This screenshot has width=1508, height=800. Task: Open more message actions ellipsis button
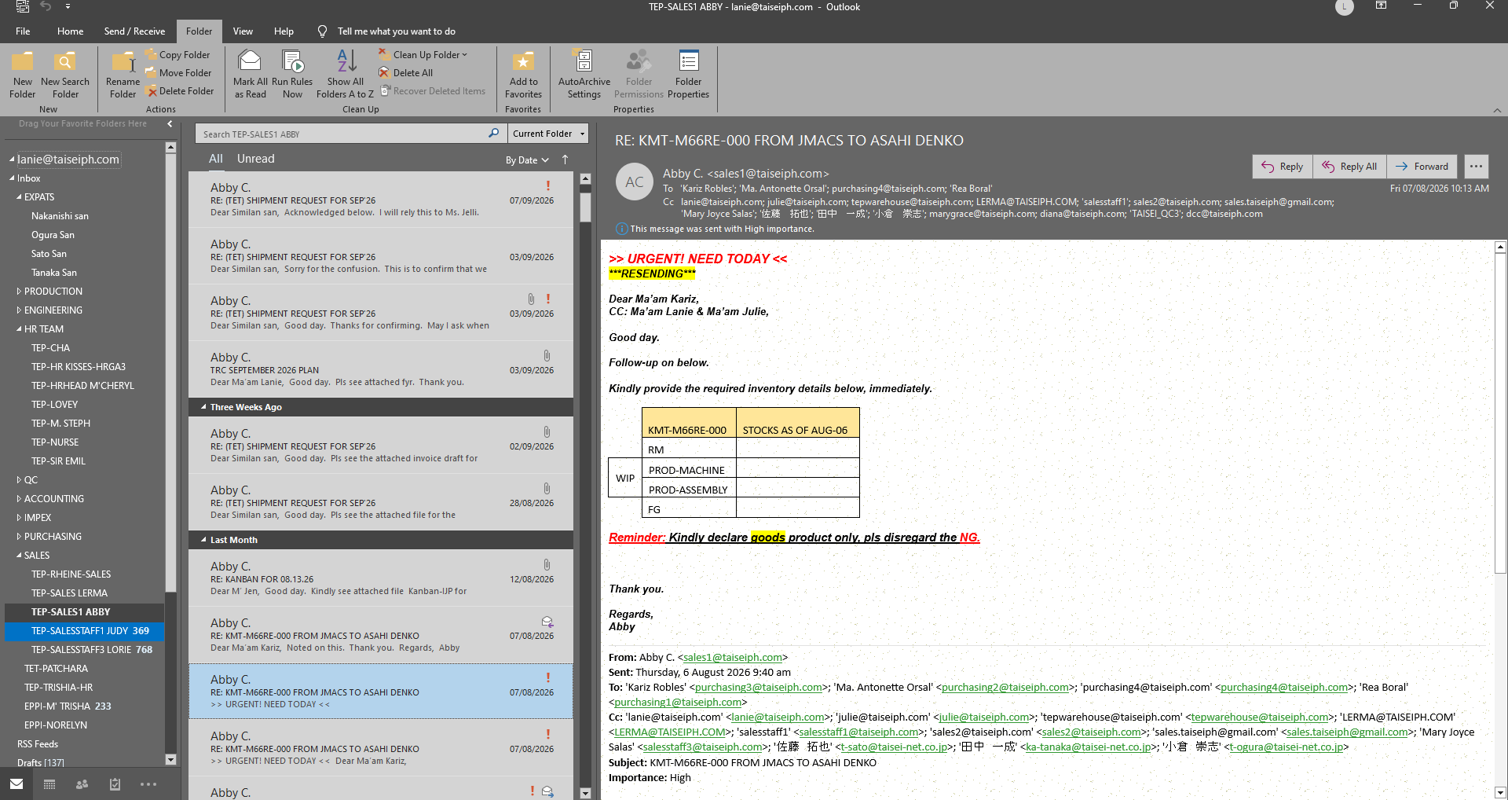[1476, 167]
